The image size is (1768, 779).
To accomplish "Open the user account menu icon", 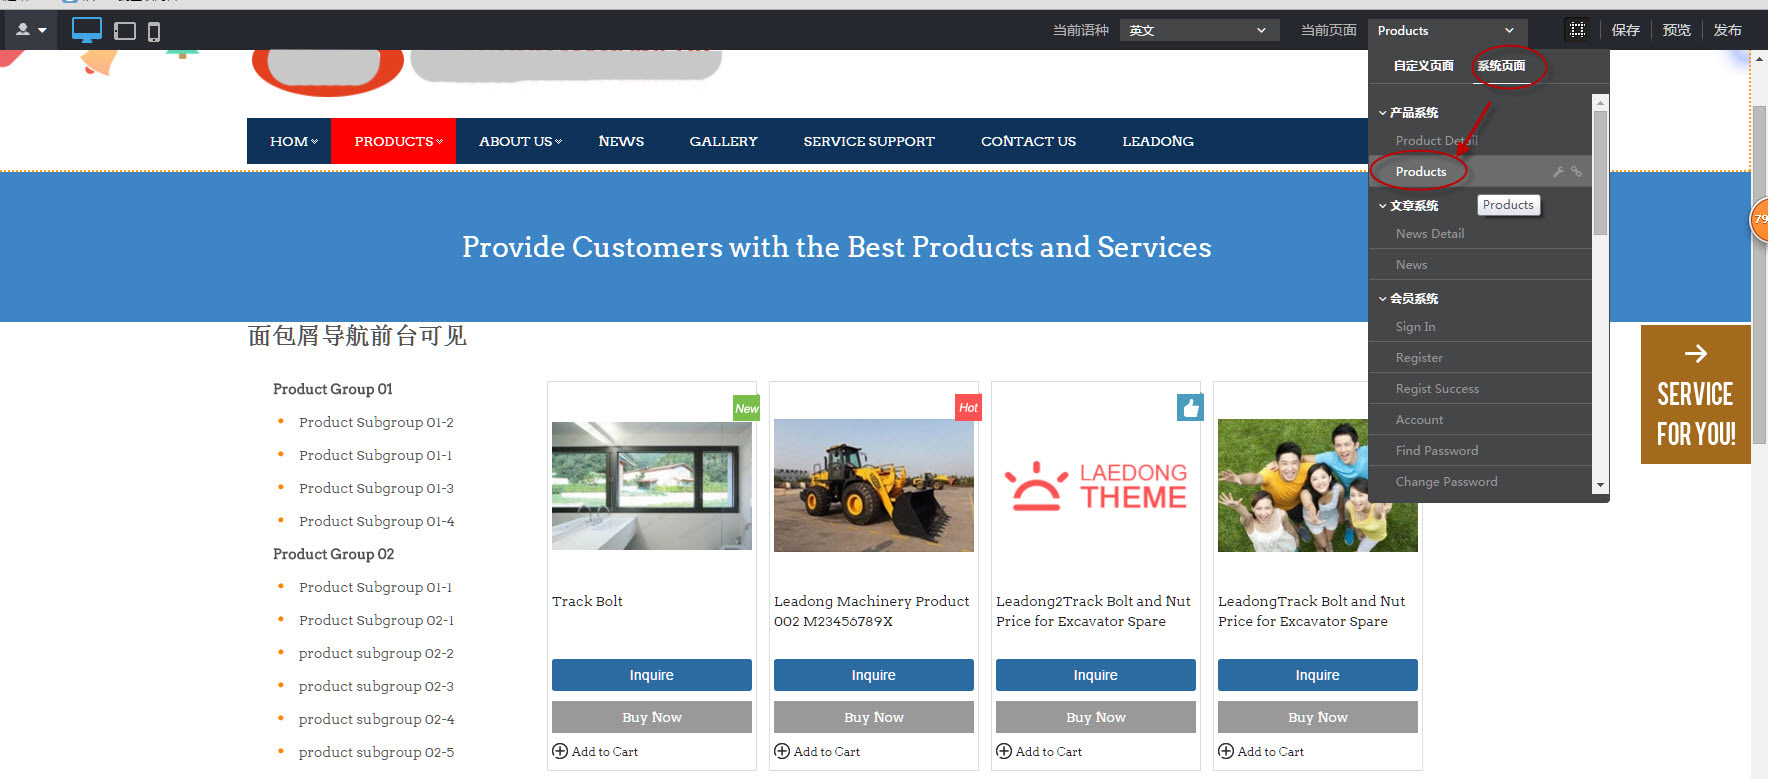I will click(30, 30).
